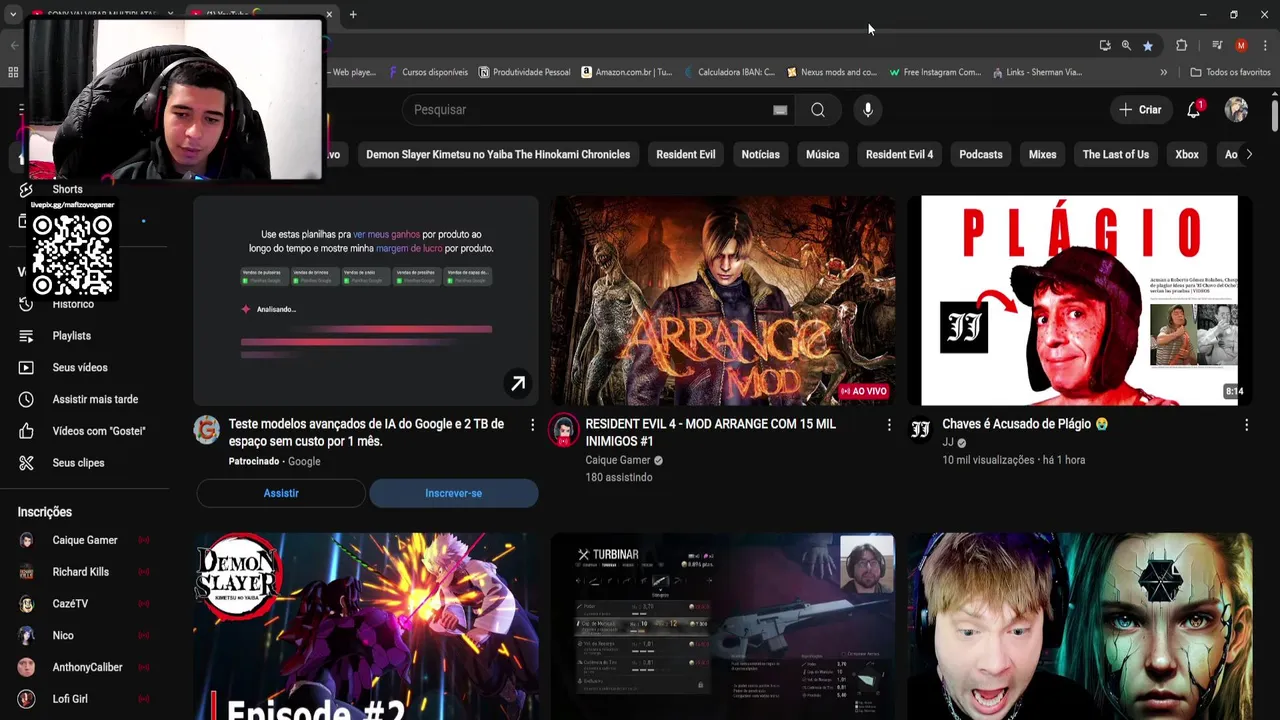Screen dimensions: 1280x720
Task: Open AnthonyCaliber subscription
Action: (85, 667)
